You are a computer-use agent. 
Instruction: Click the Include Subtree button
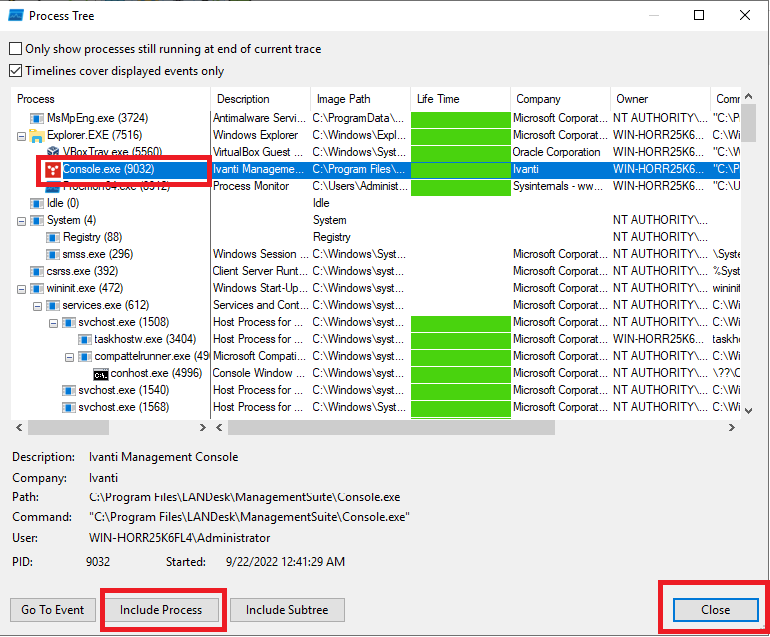click(x=287, y=609)
